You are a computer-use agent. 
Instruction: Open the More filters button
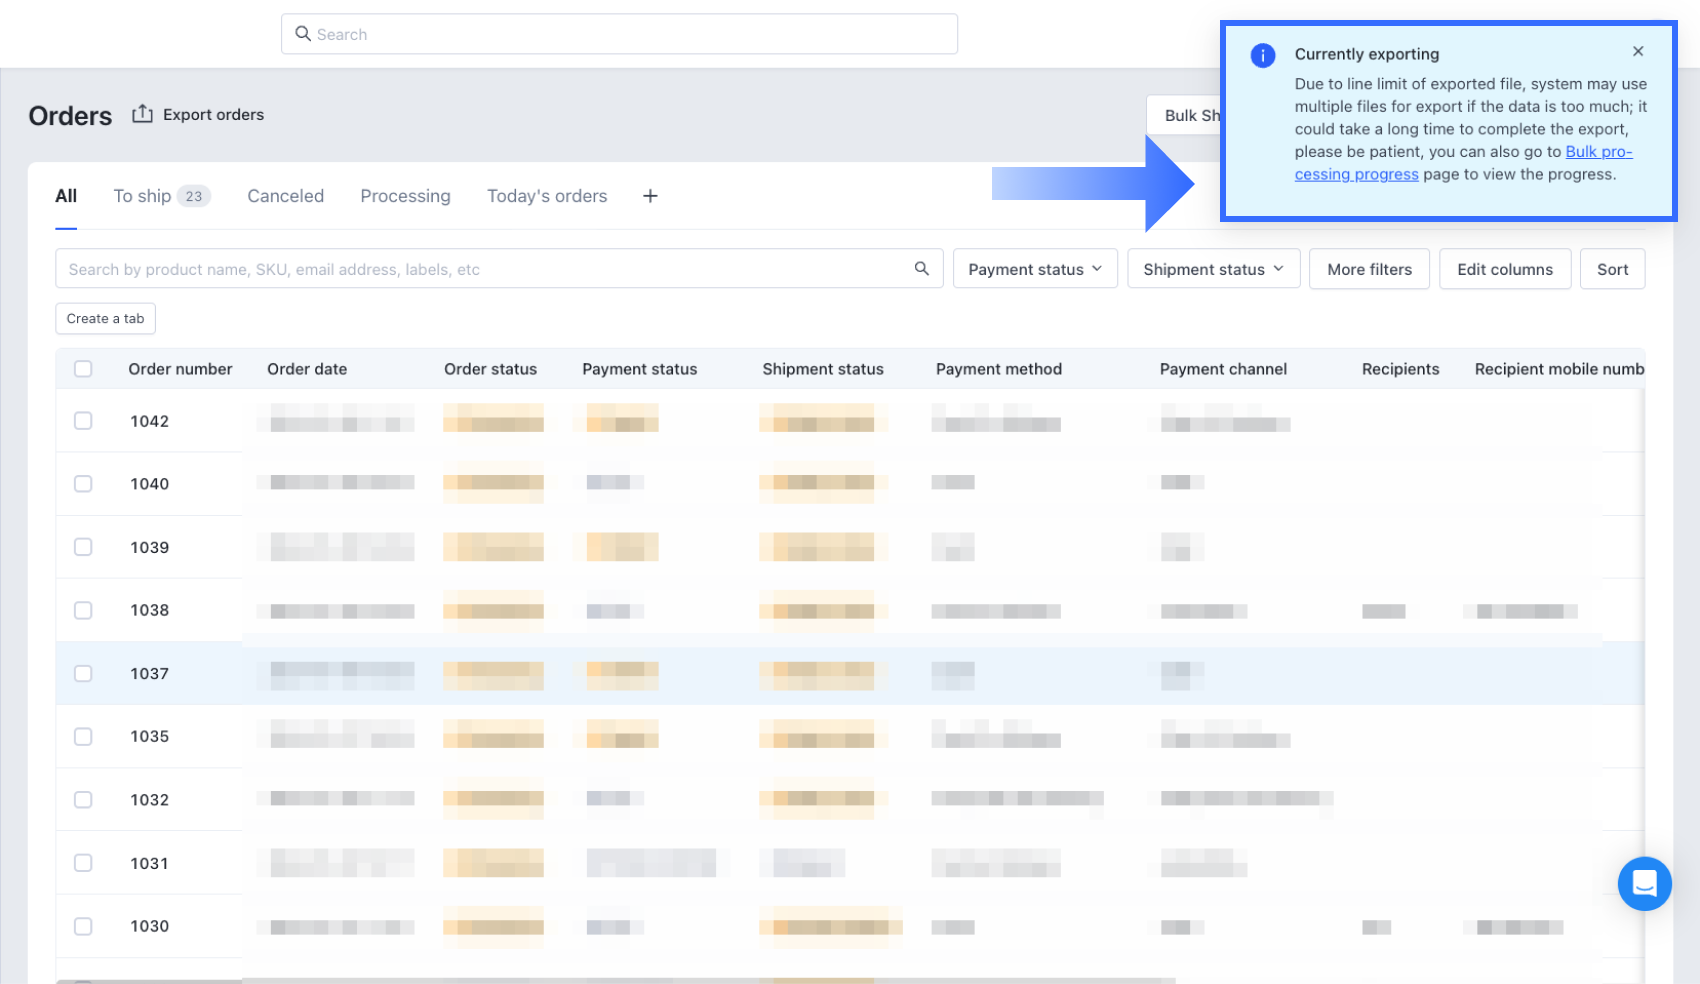tap(1369, 269)
